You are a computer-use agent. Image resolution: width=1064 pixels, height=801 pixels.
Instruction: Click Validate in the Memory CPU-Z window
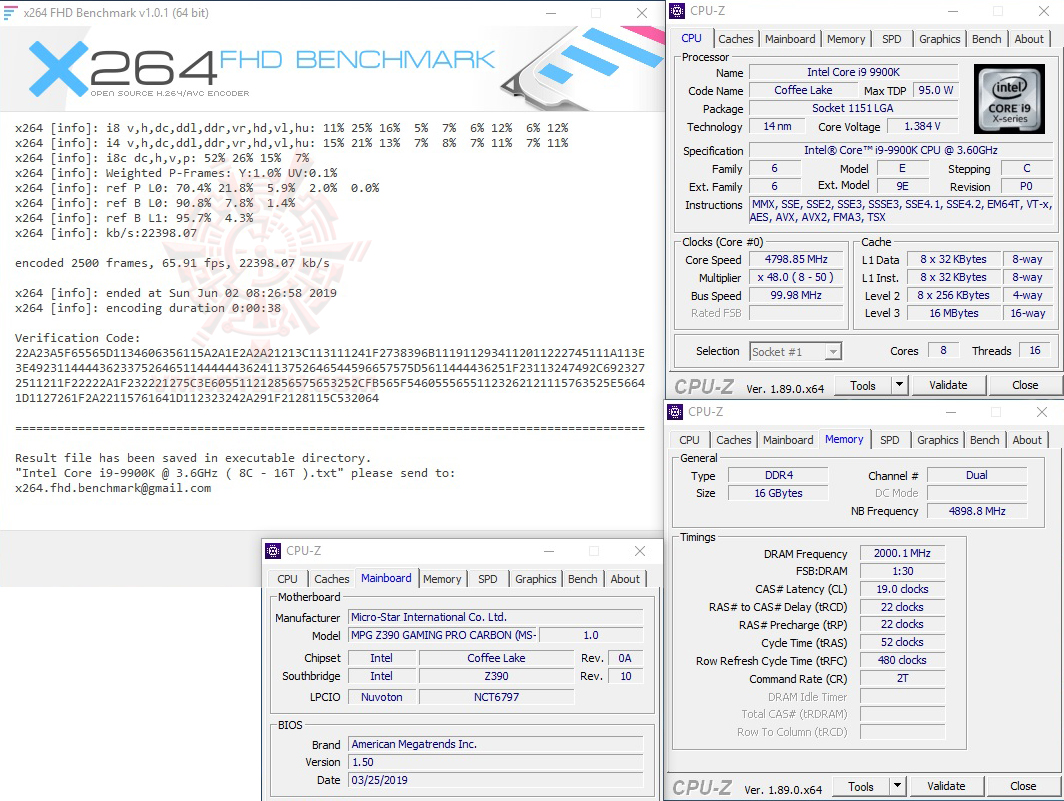946,786
